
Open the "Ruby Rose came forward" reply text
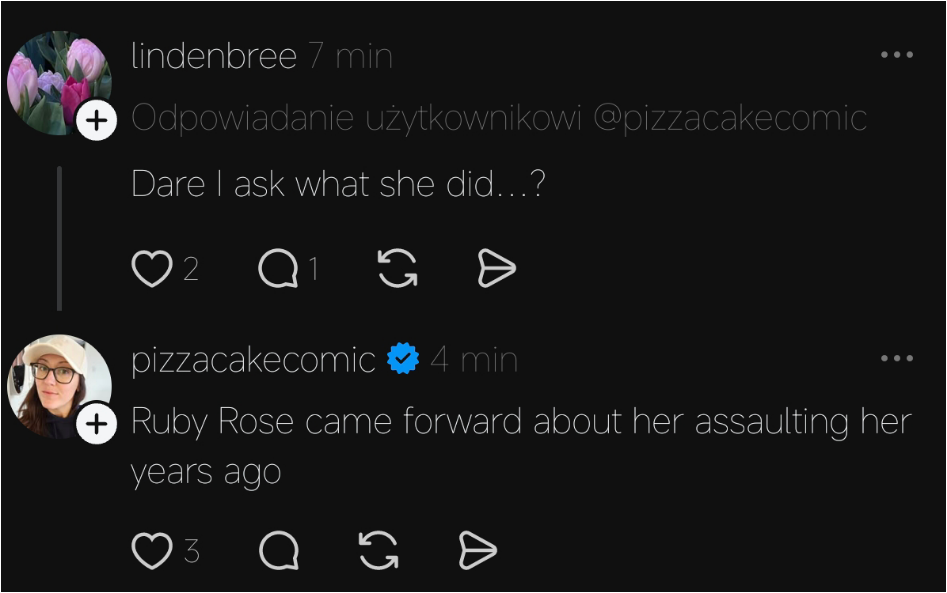point(521,446)
